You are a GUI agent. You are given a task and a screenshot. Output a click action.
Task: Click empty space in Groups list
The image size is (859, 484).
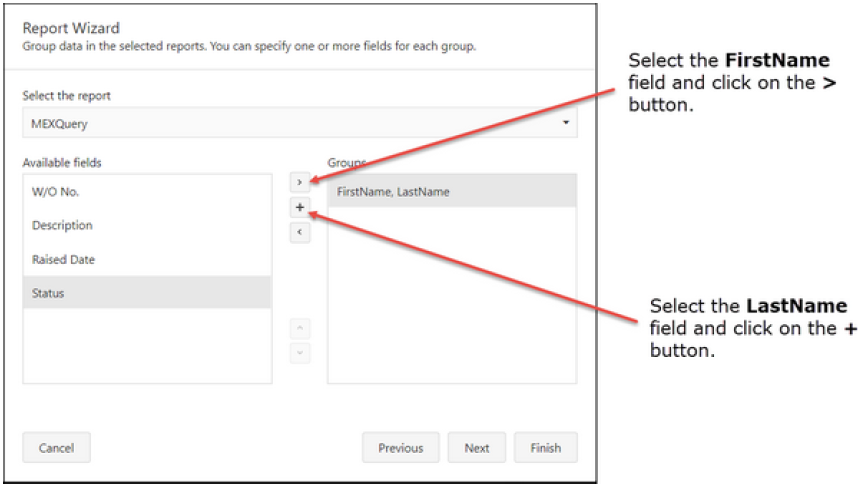(x=451, y=300)
